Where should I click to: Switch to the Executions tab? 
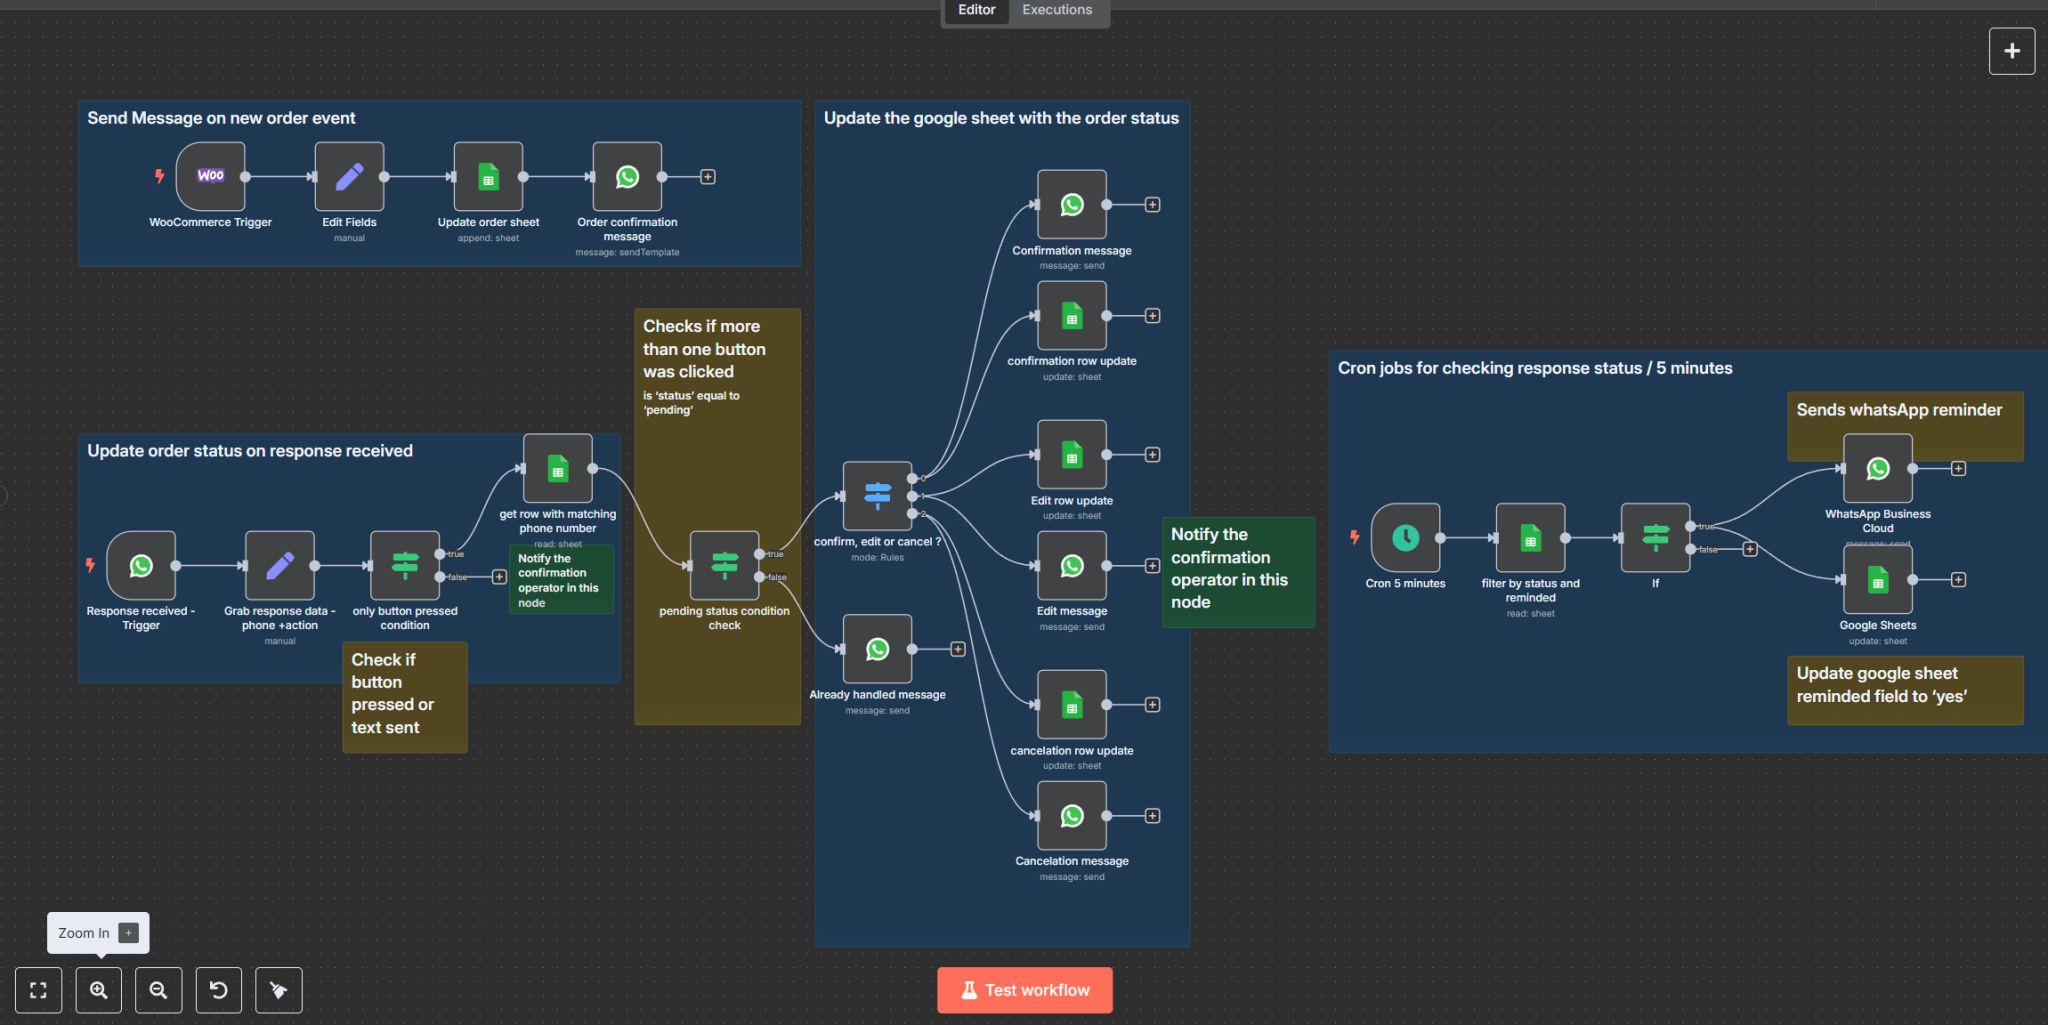pyautogui.click(x=1056, y=10)
